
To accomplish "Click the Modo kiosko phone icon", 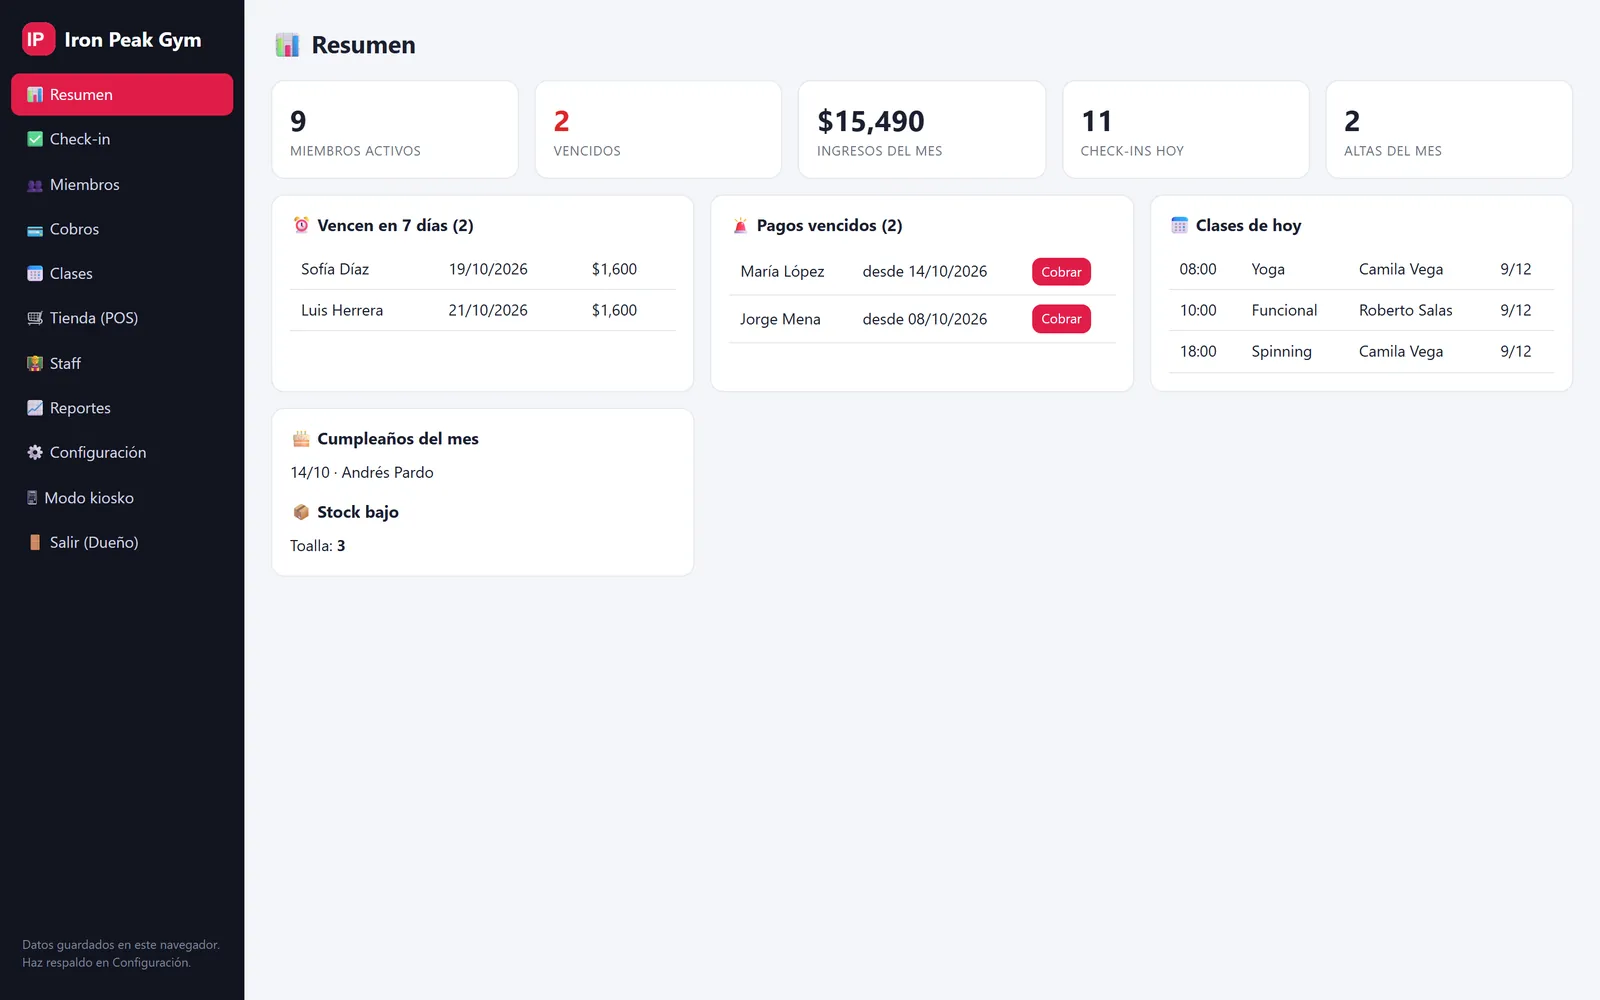I will pyautogui.click(x=32, y=498).
